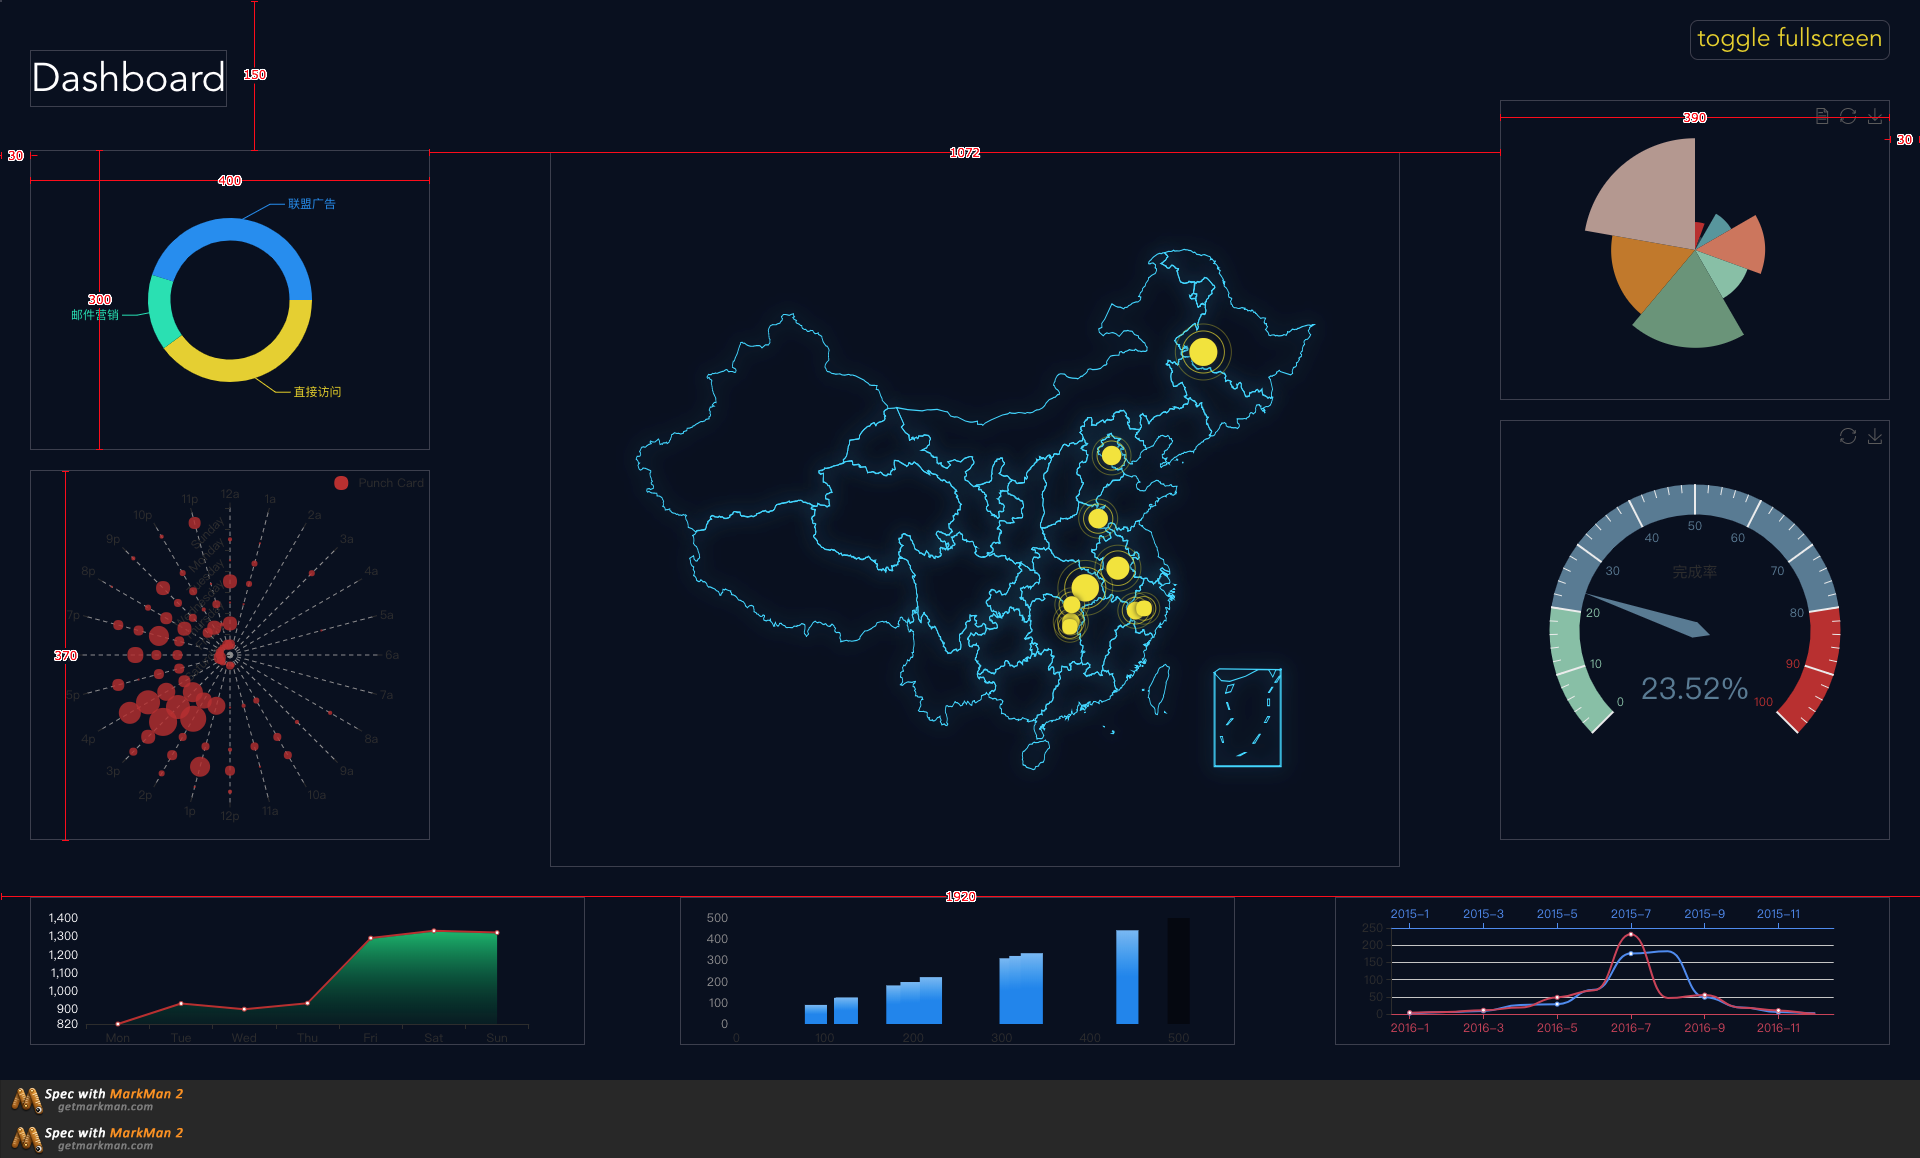Click restore icon on gauge chart
This screenshot has height=1158, width=1920.
pos(1848,436)
